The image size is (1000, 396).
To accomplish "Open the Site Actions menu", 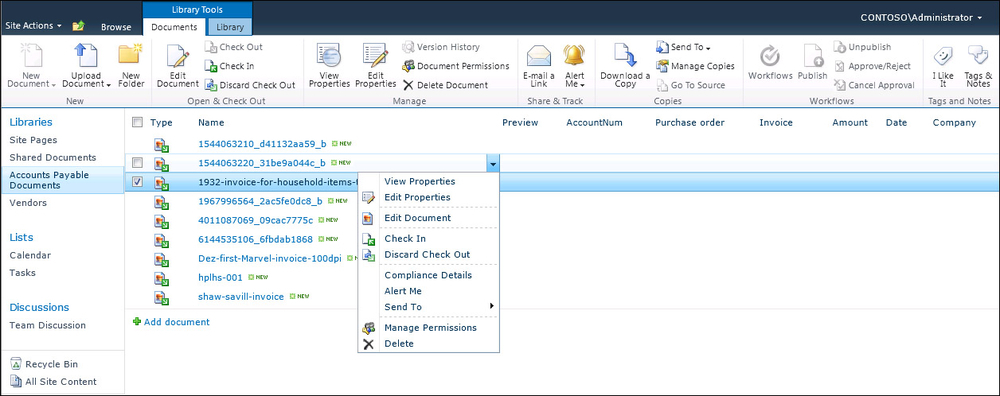I will [33, 26].
